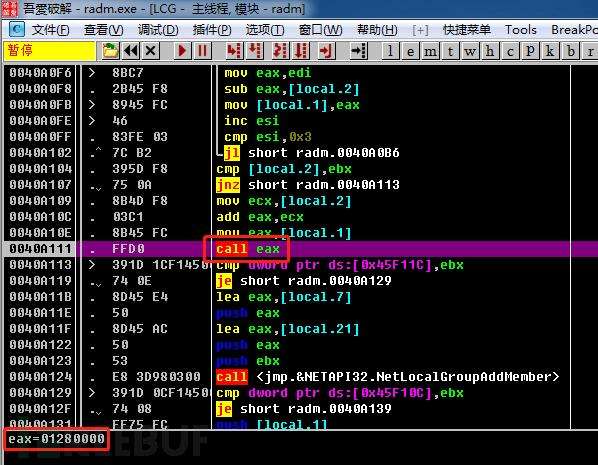The height and width of the screenshot is (465, 598).
Task: Open the log window with 'l' button
Action: coord(390,51)
